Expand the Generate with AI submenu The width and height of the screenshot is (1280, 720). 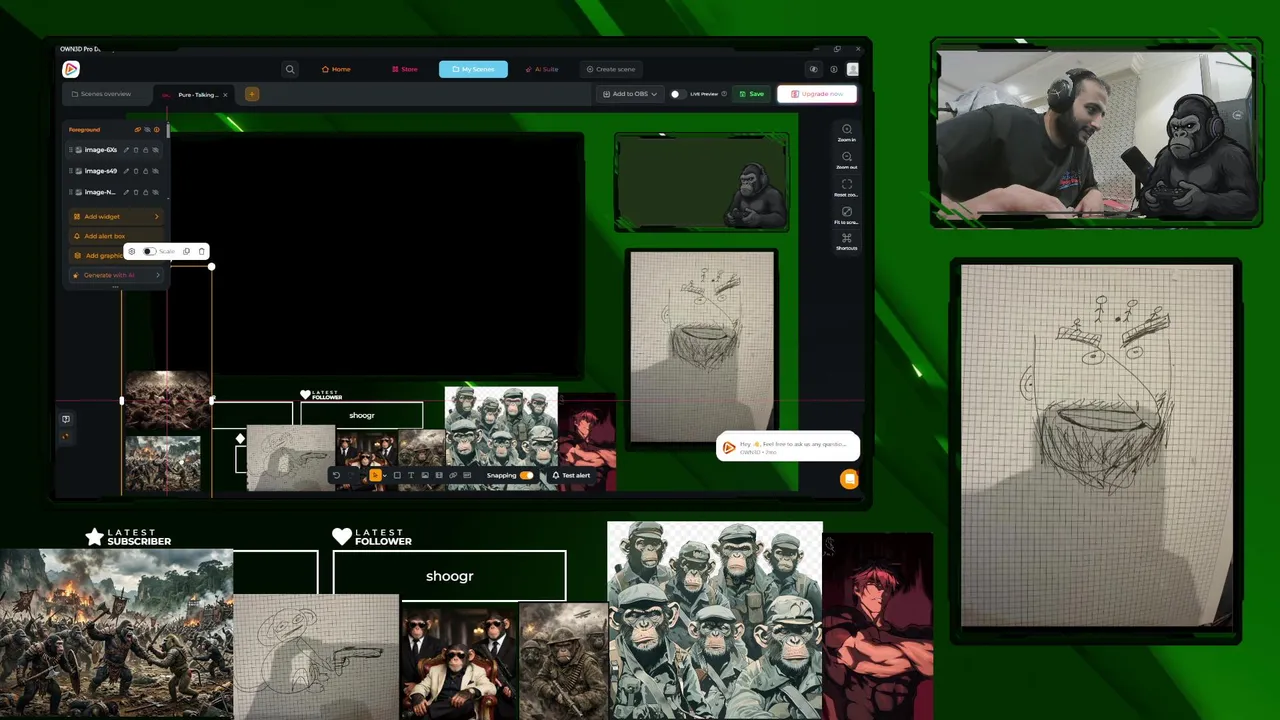157,275
